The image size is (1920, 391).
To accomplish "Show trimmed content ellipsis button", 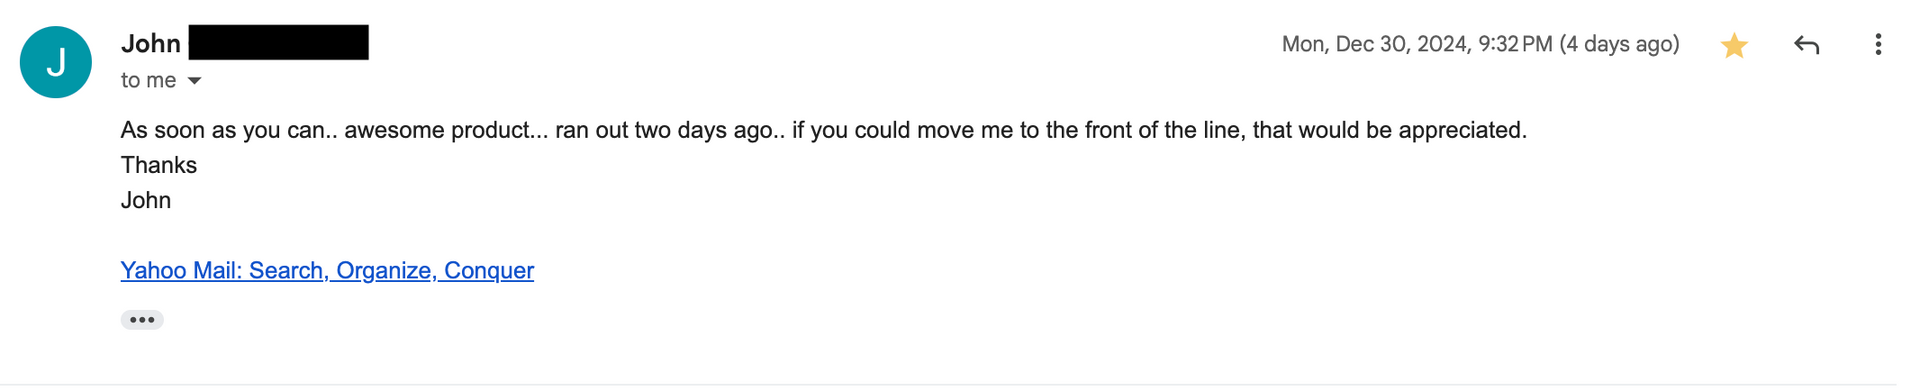I will coord(142,320).
